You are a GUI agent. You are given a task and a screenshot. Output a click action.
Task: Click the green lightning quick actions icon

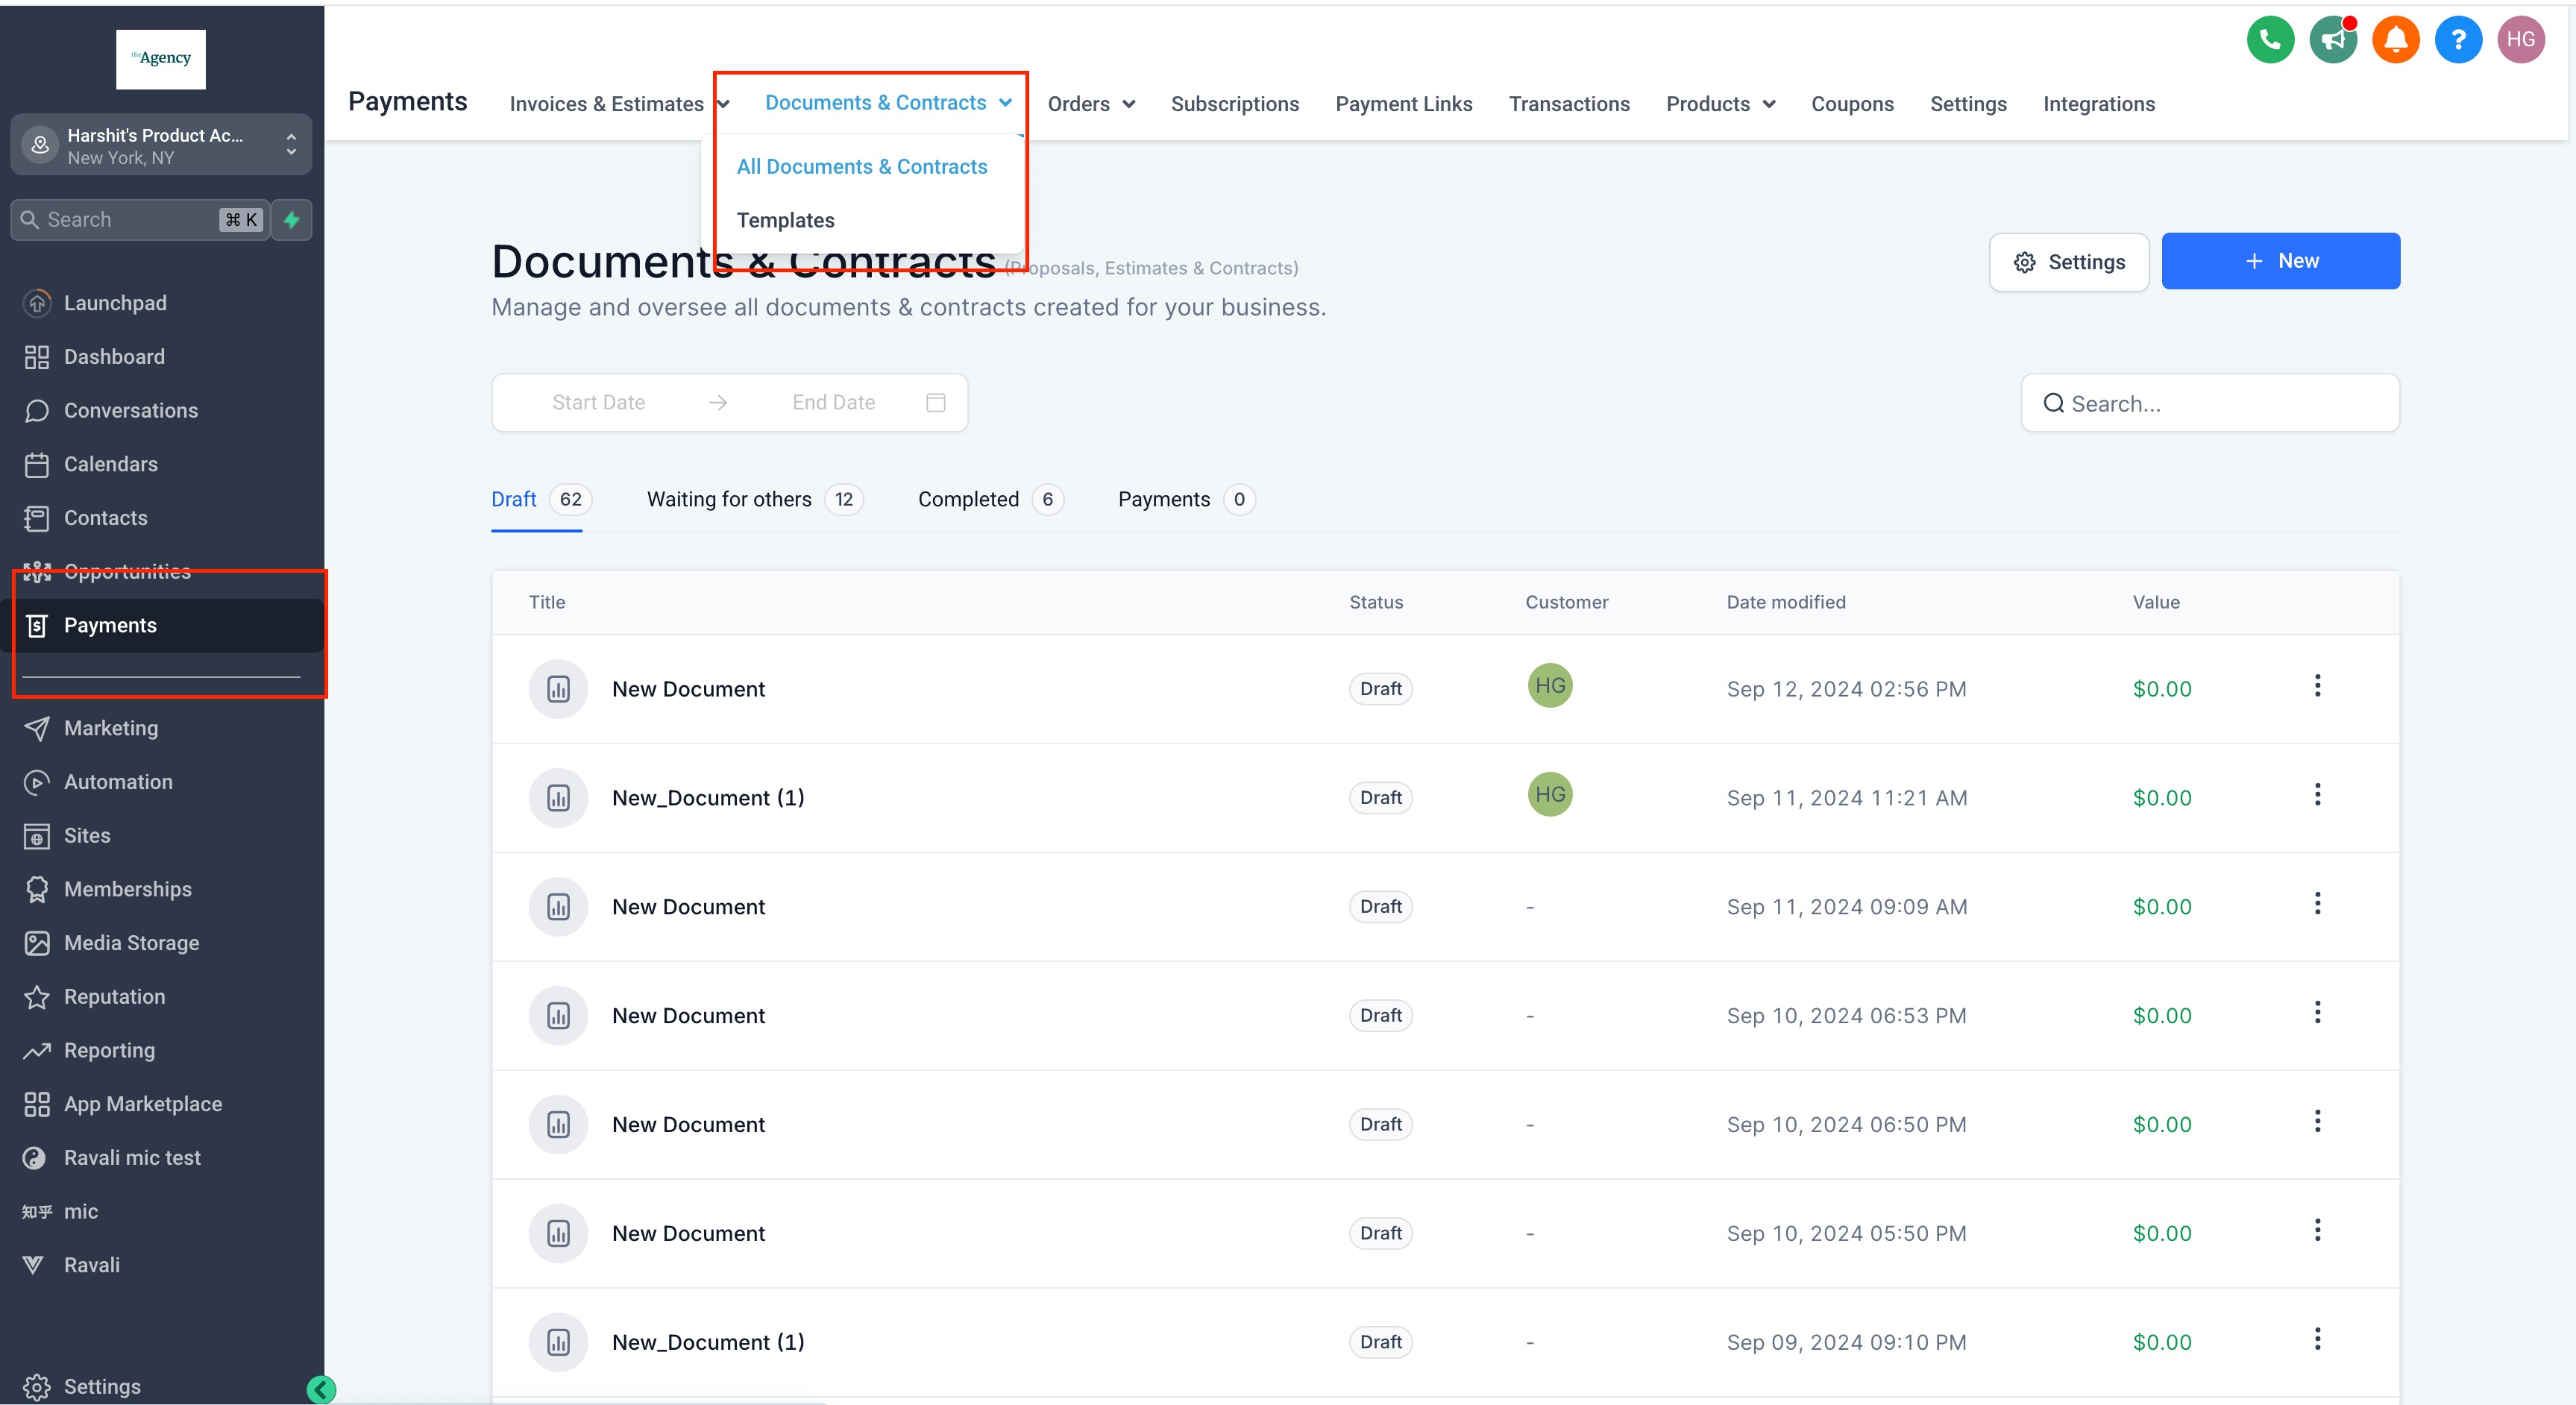pyautogui.click(x=292, y=220)
